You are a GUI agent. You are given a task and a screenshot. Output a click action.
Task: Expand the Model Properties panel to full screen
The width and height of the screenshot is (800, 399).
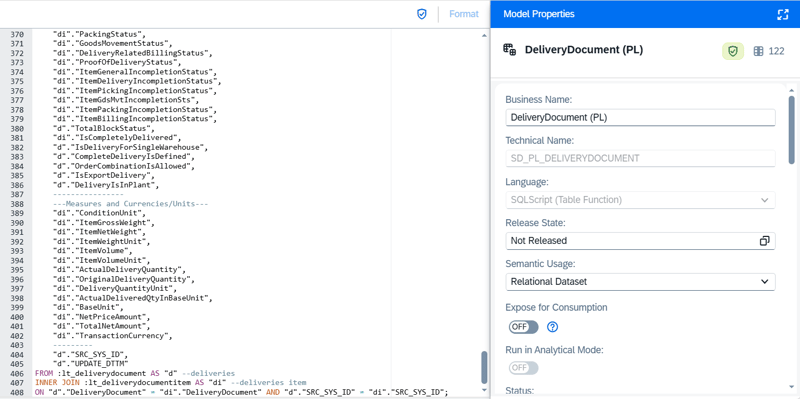(x=783, y=14)
